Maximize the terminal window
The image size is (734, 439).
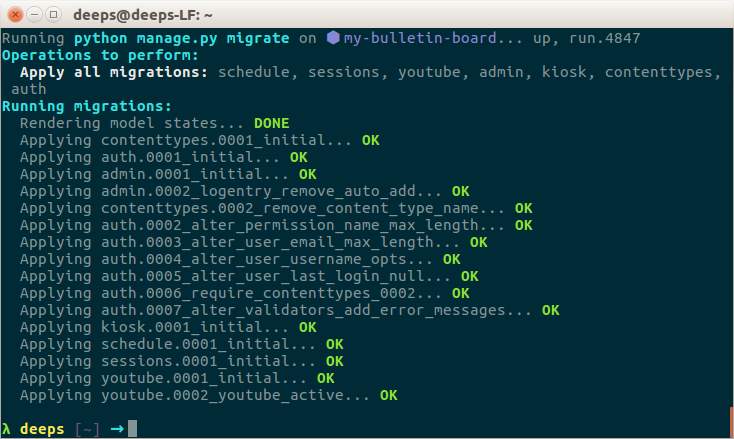coord(54,15)
